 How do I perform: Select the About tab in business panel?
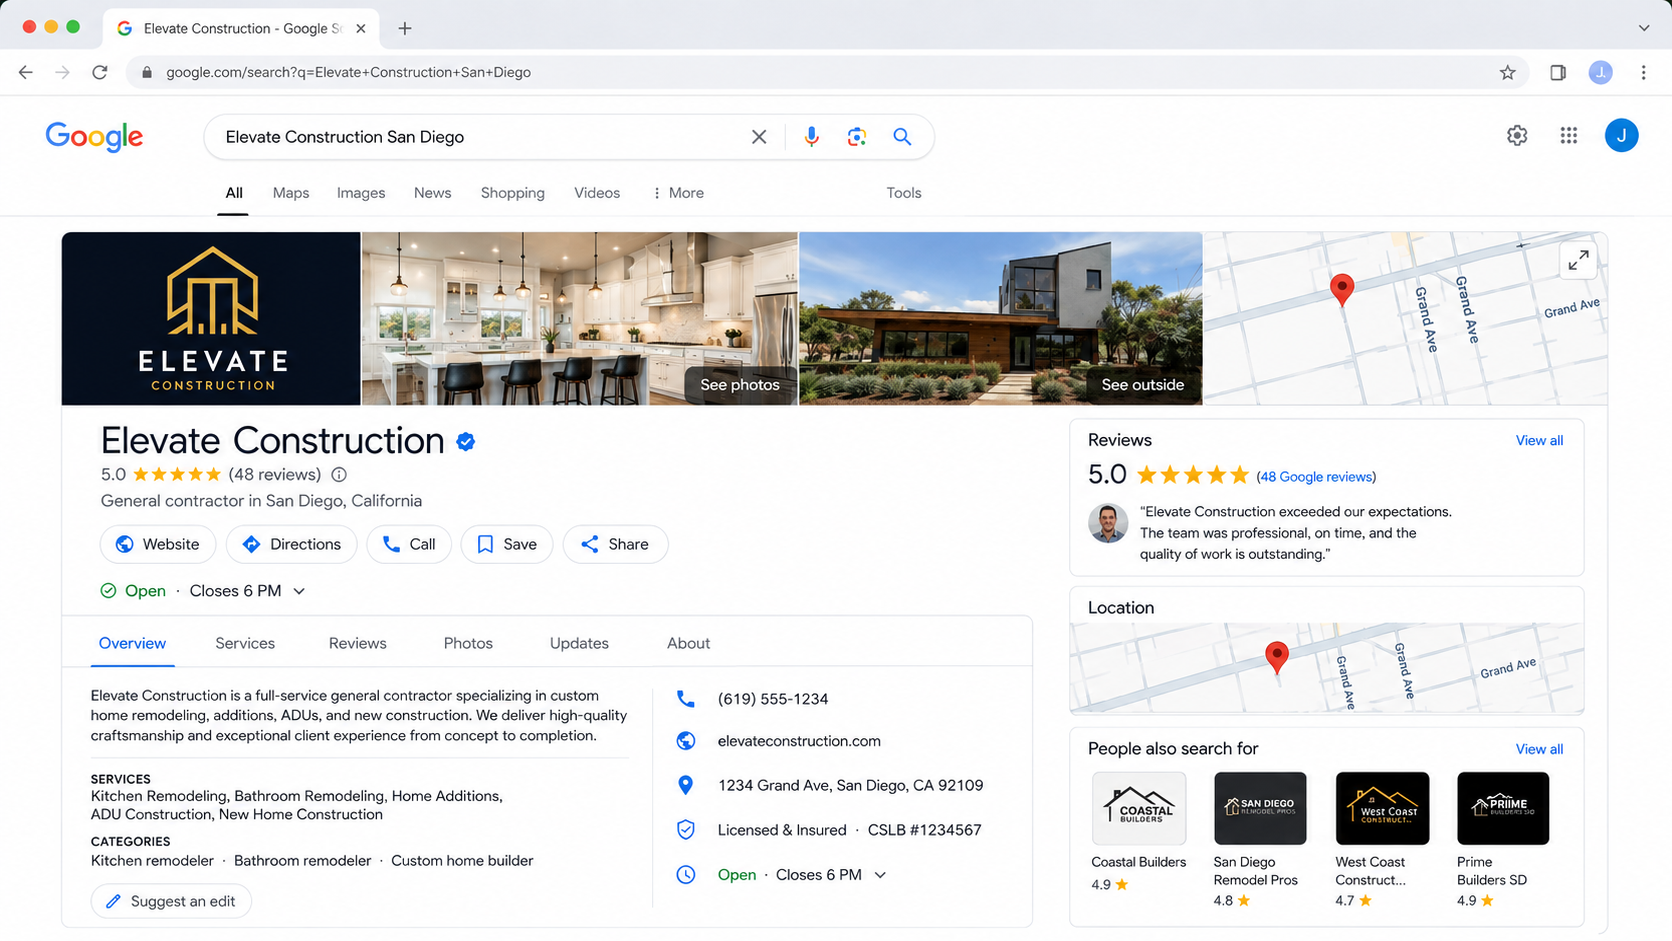[x=688, y=643]
